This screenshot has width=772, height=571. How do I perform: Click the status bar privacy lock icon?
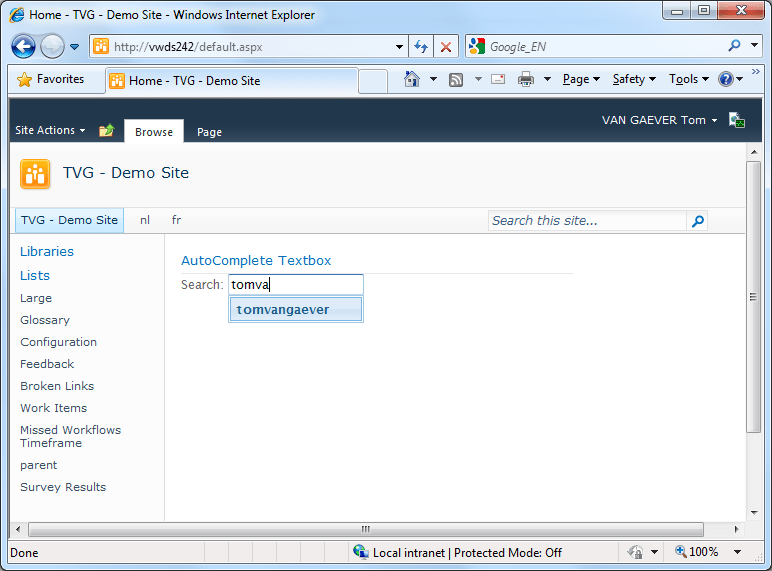click(x=635, y=552)
